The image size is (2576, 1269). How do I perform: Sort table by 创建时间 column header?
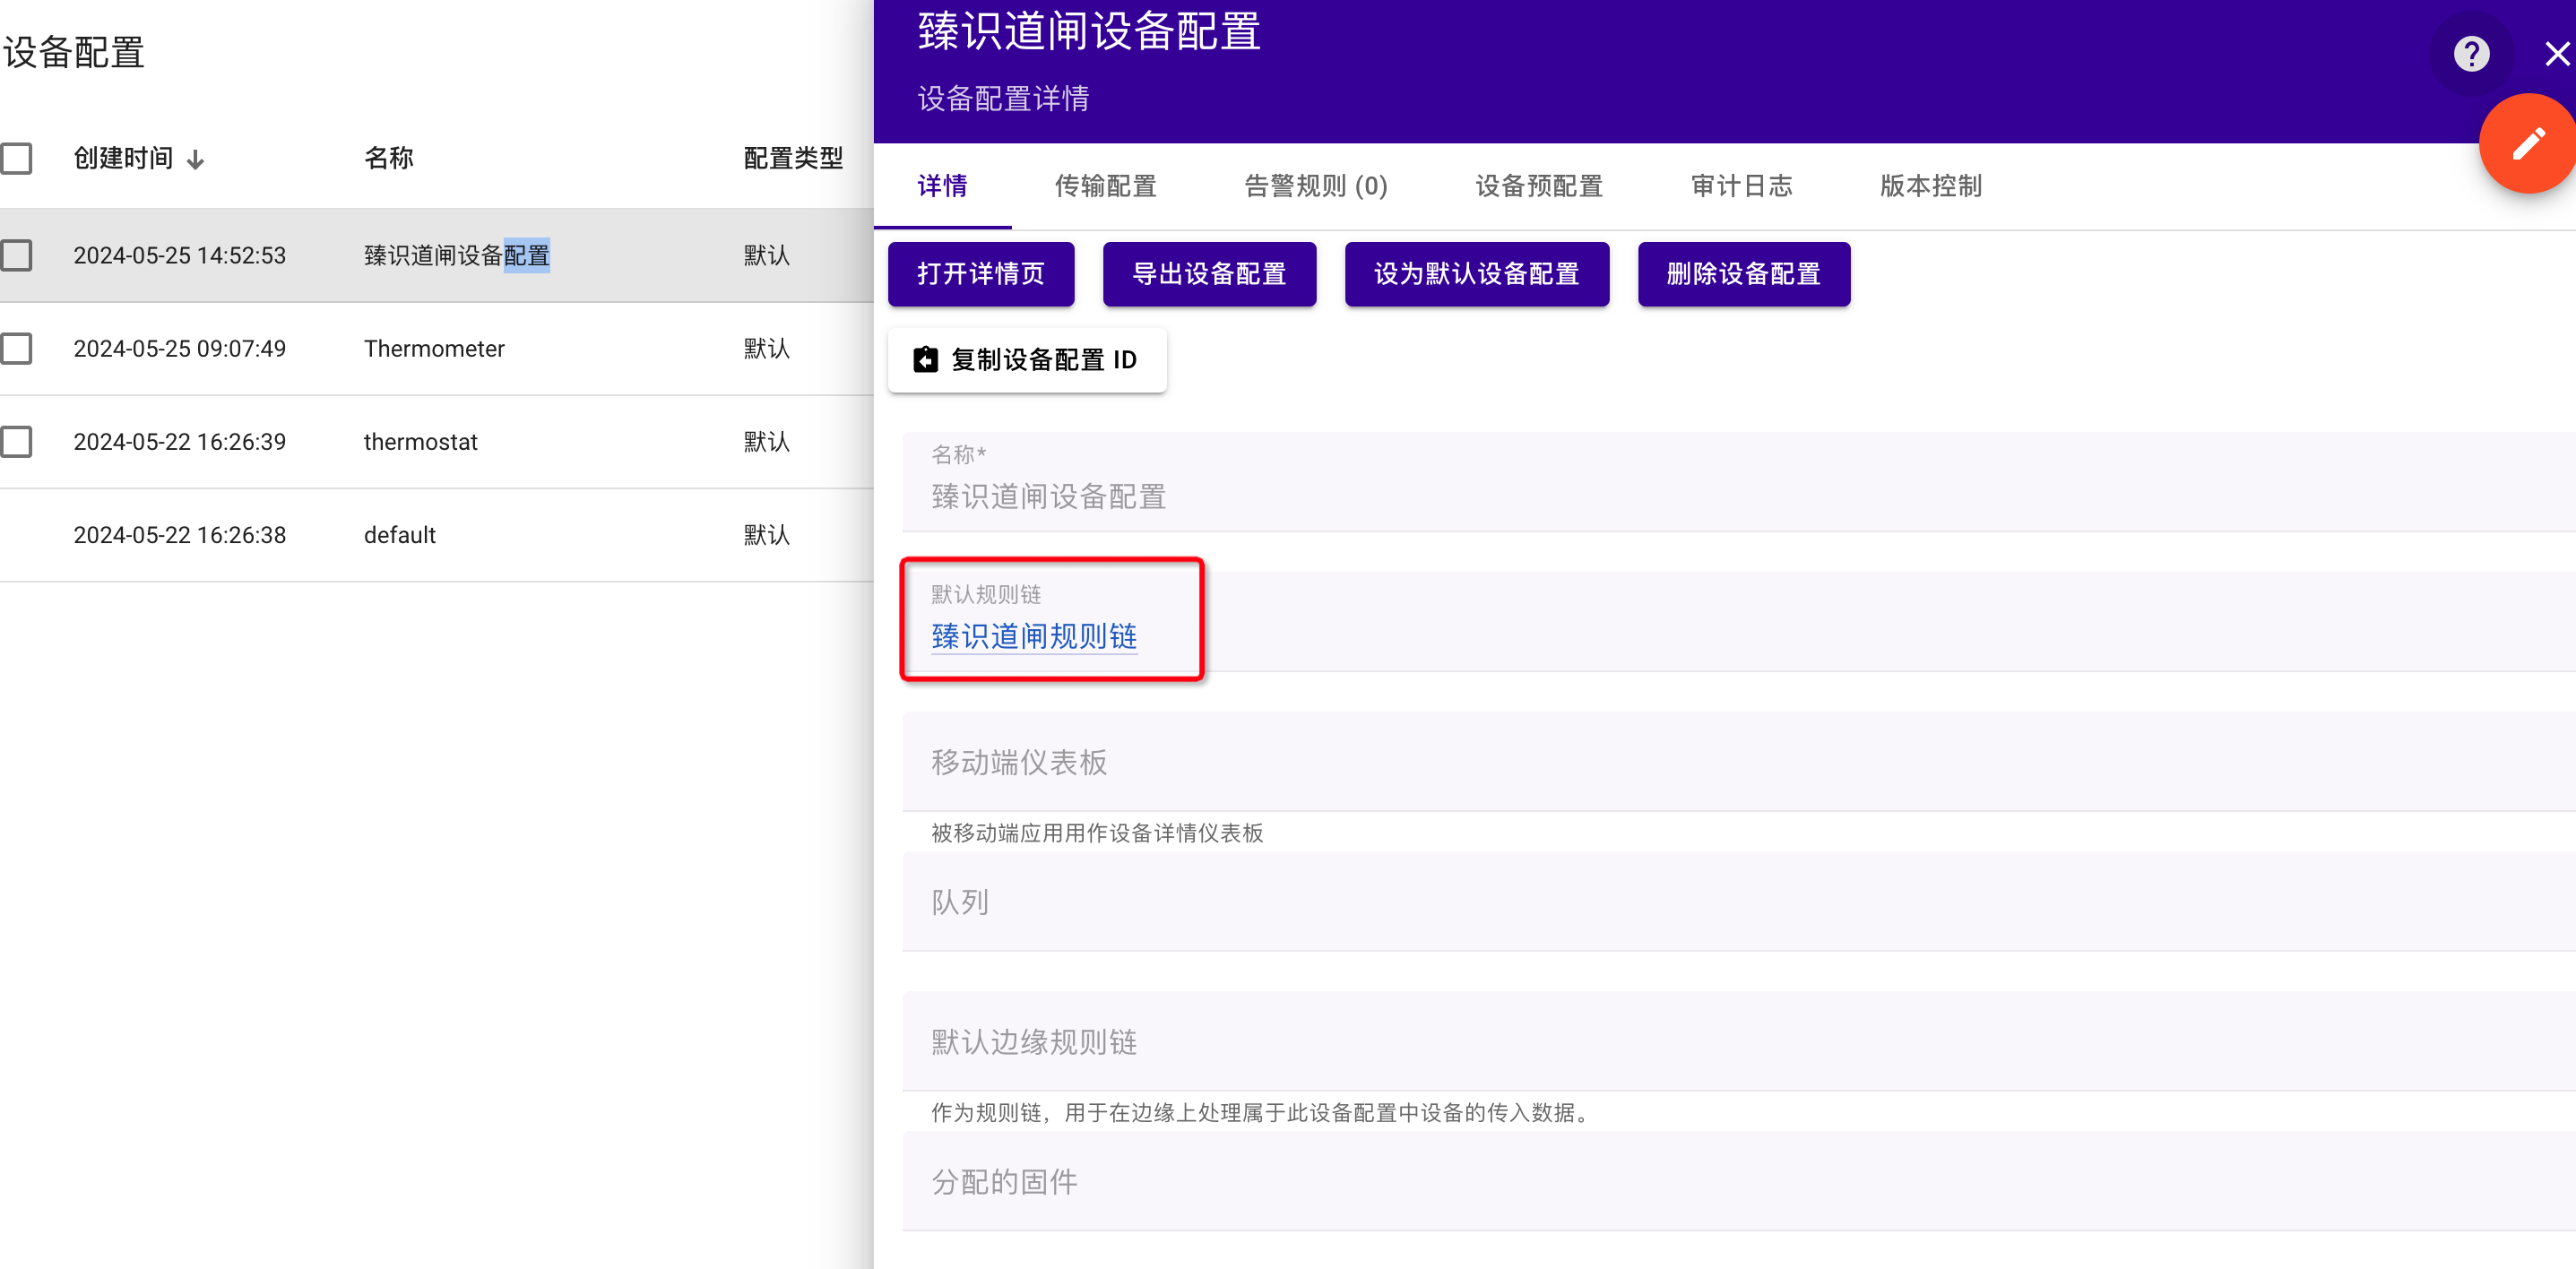123,158
